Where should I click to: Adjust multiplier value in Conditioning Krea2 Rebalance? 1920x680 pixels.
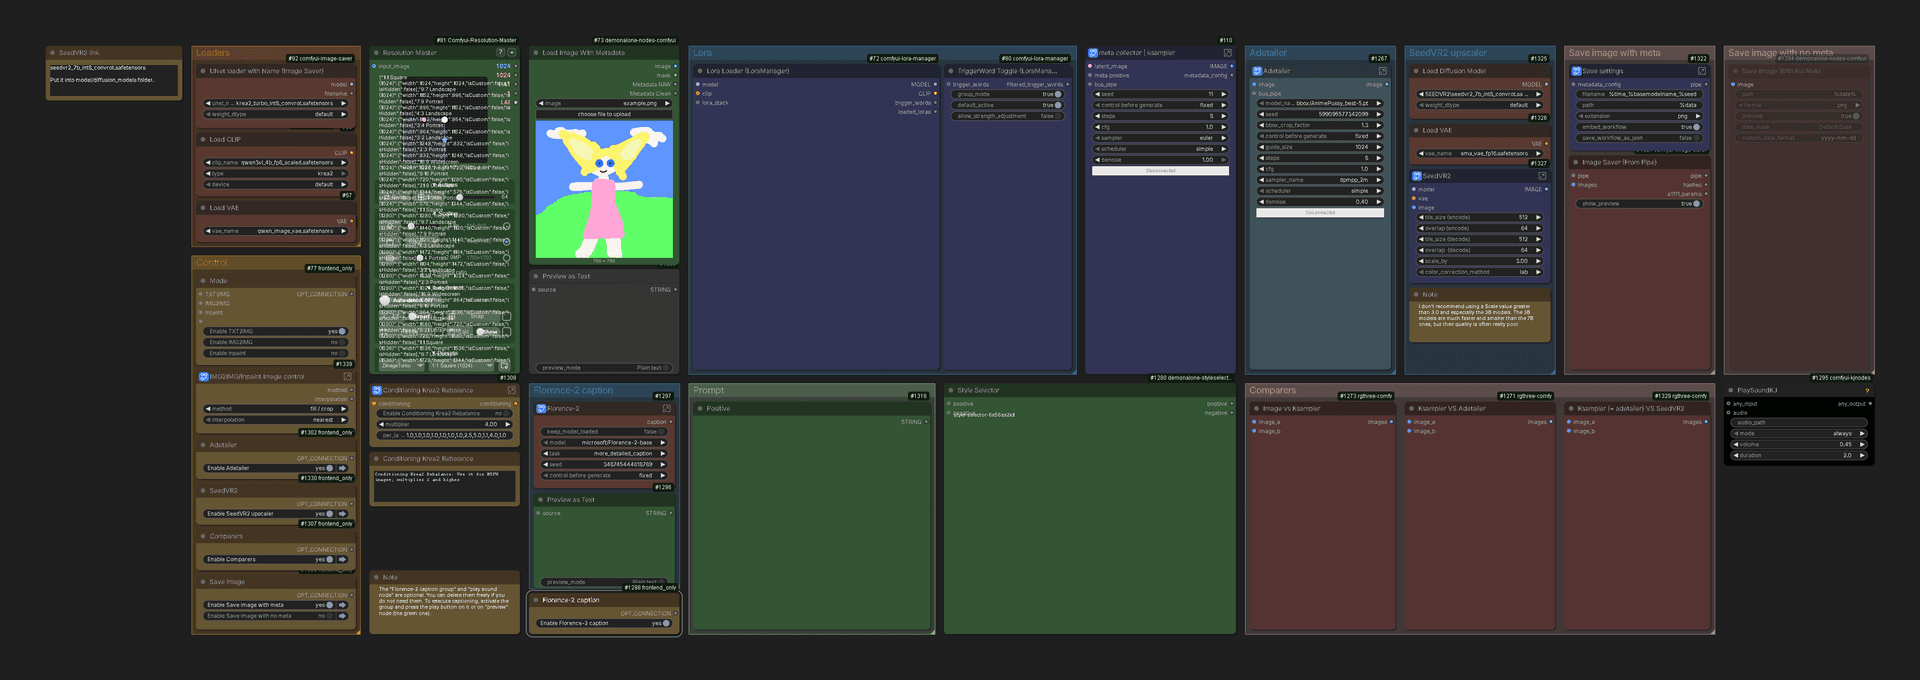point(445,424)
